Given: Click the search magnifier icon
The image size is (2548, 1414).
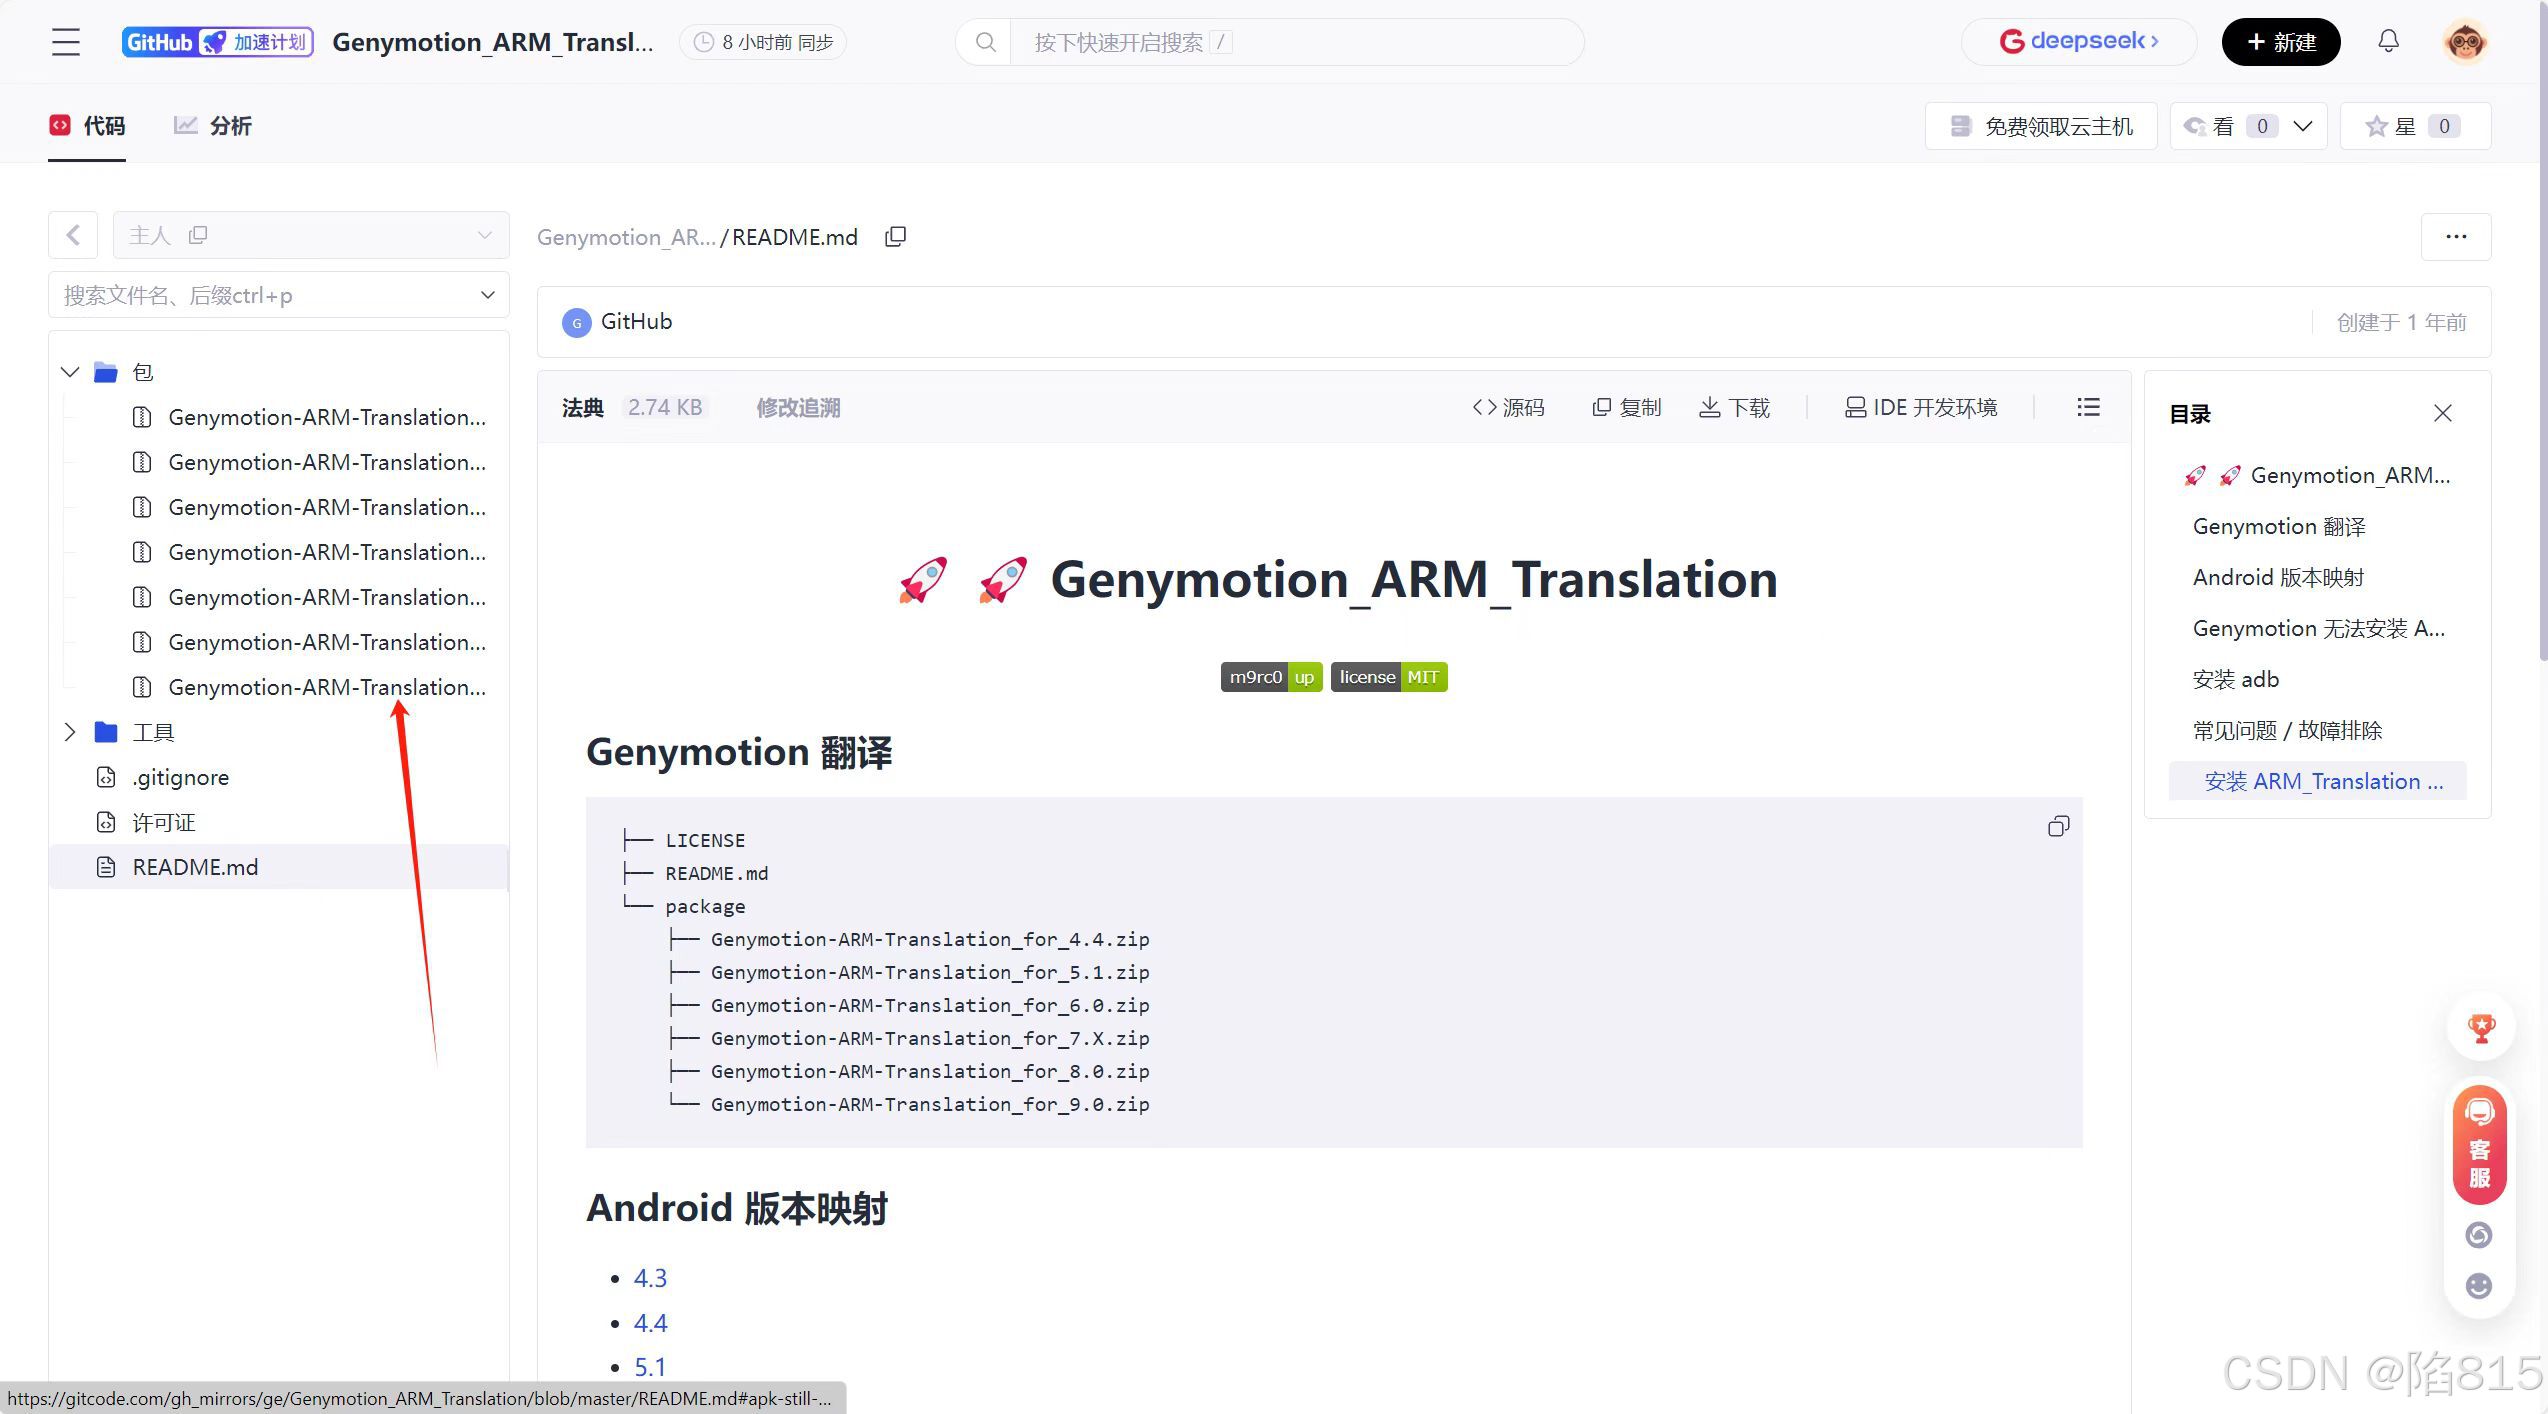Looking at the screenshot, I should pyautogui.click(x=985, y=42).
